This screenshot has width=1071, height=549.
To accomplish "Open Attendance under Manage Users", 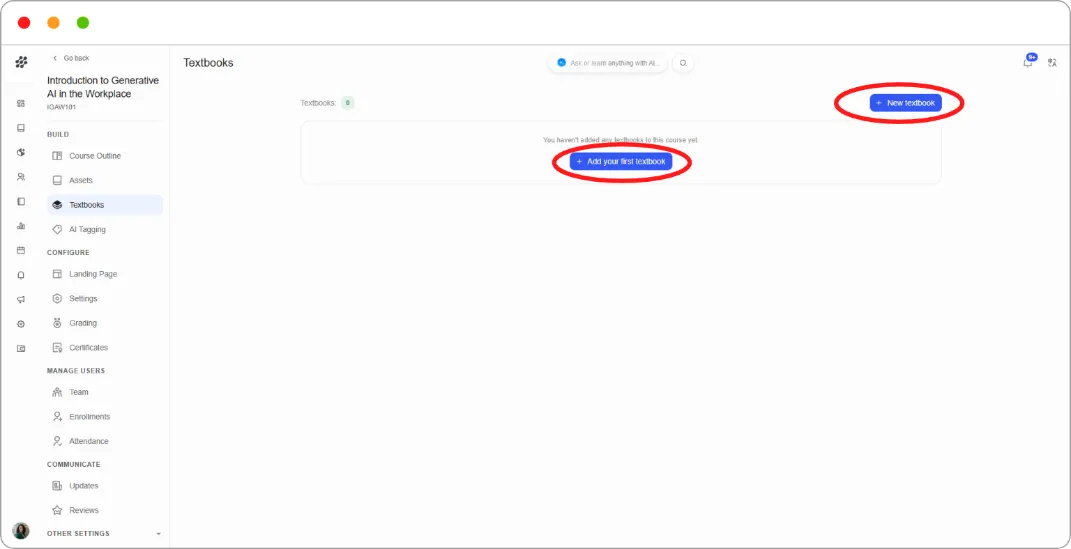I will (105, 441).
